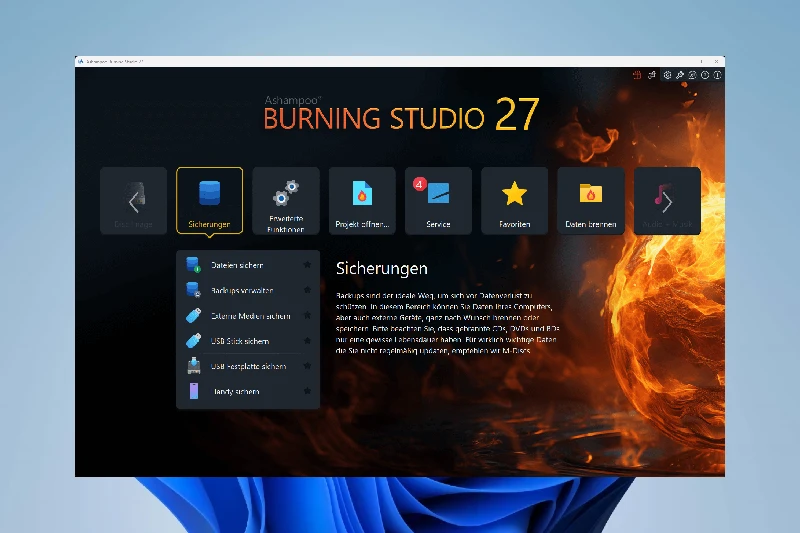Click the thumbs-up icon in top toolbar
The height and width of the screenshot is (533, 800).
(652, 75)
